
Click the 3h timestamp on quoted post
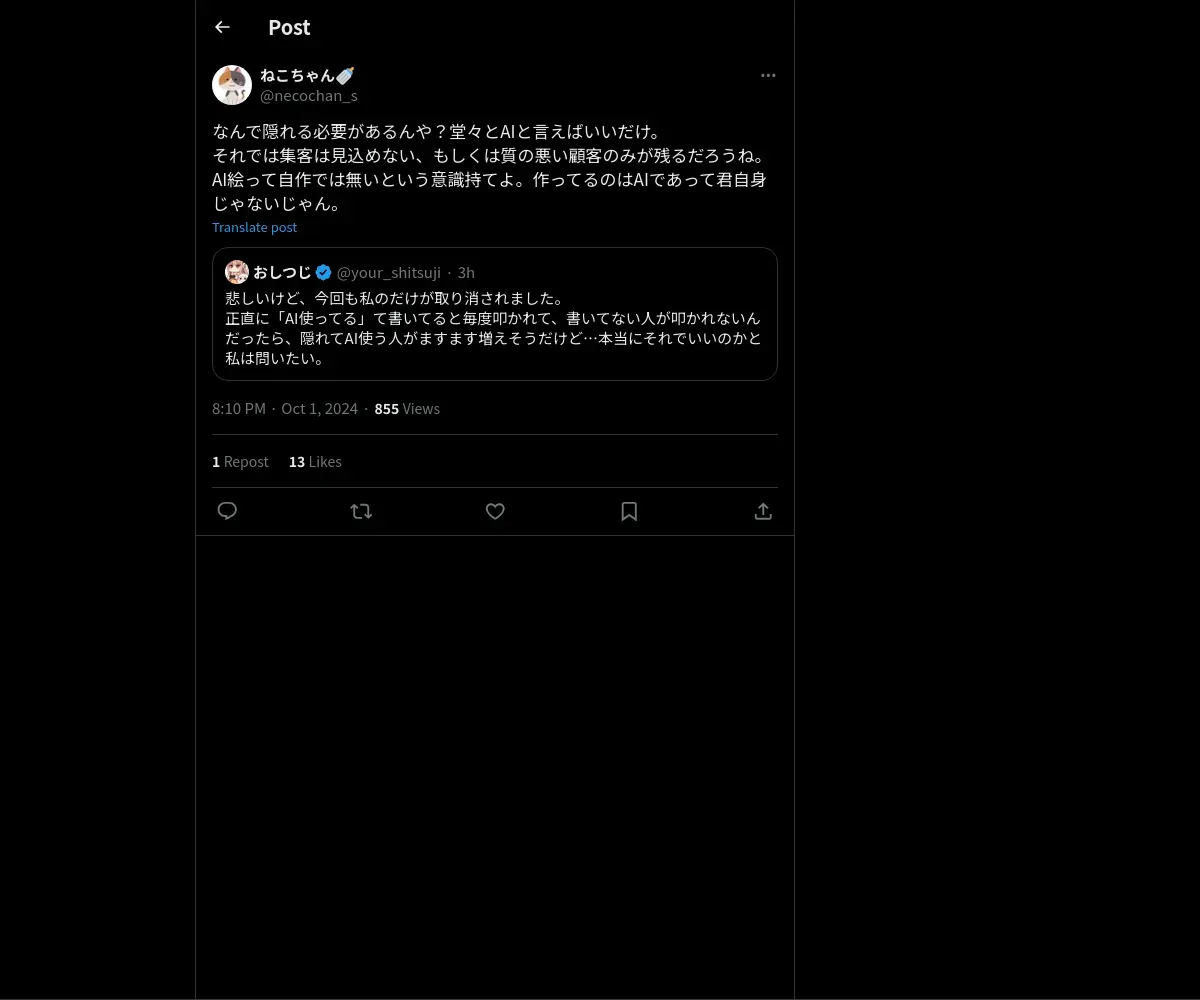(466, 273)
